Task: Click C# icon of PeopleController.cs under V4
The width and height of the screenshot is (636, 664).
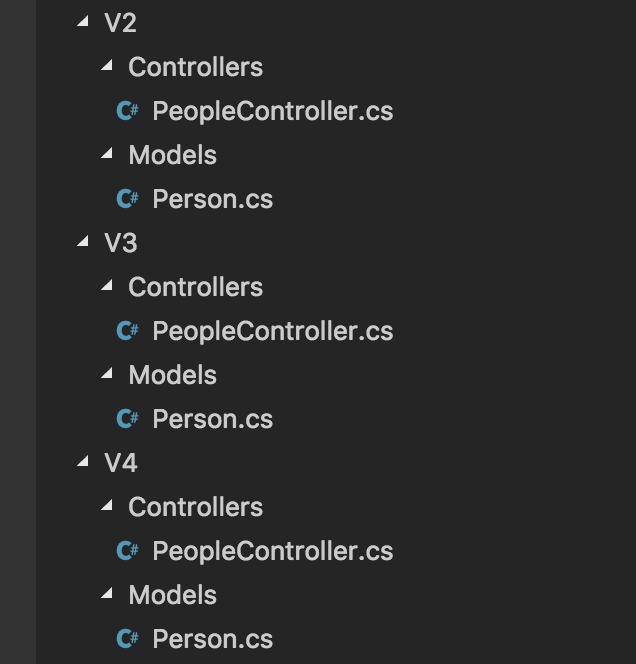Action: (127, 551)
